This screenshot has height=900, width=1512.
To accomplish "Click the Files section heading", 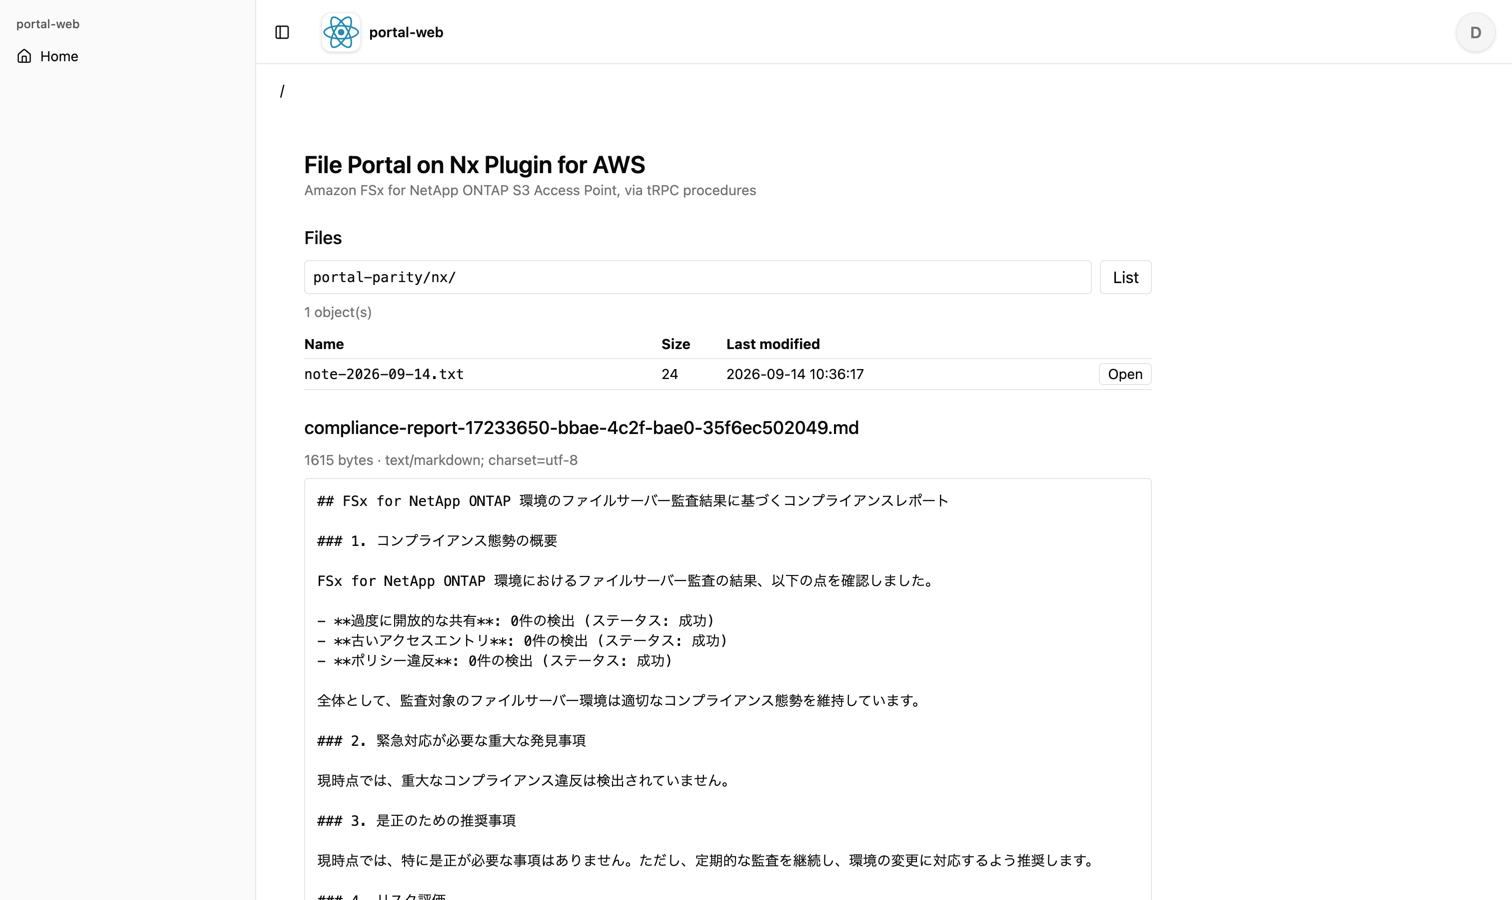I will tap(323, 238).
